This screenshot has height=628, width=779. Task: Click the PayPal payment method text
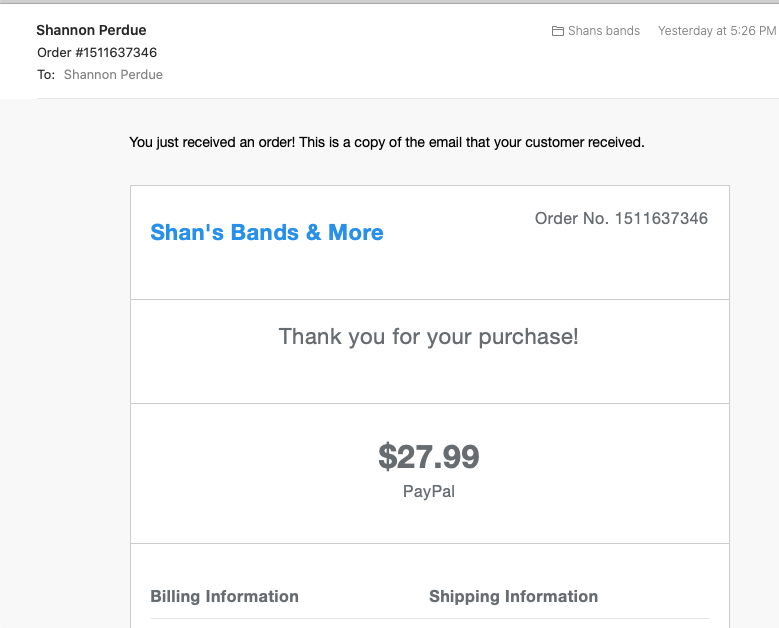point(428,491)
